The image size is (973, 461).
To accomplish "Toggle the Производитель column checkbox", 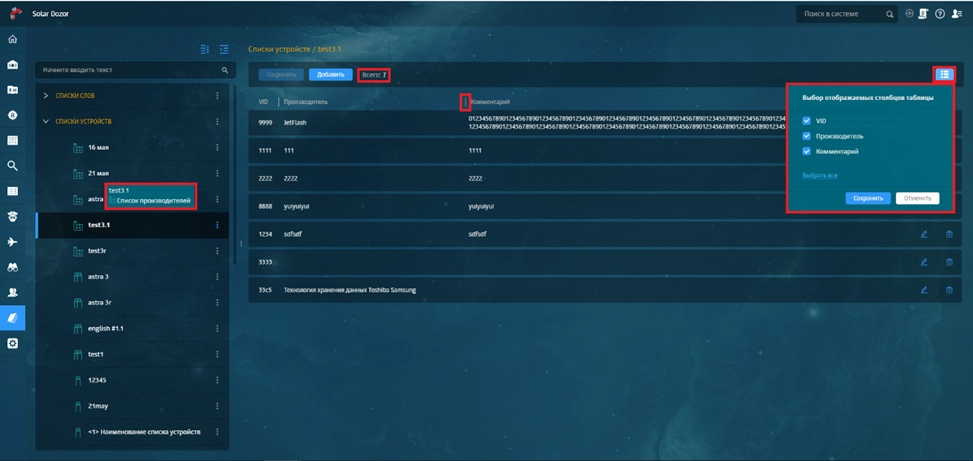I will pos(807,136).
